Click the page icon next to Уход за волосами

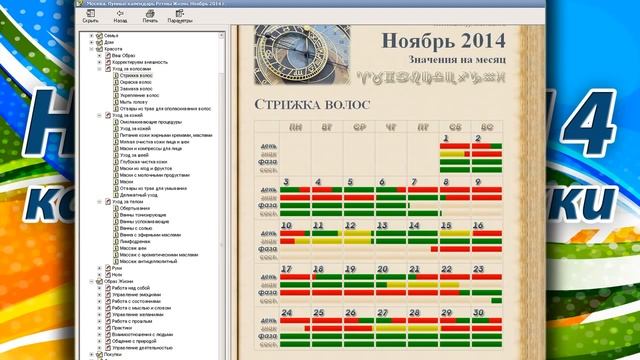tap(108, 69)
